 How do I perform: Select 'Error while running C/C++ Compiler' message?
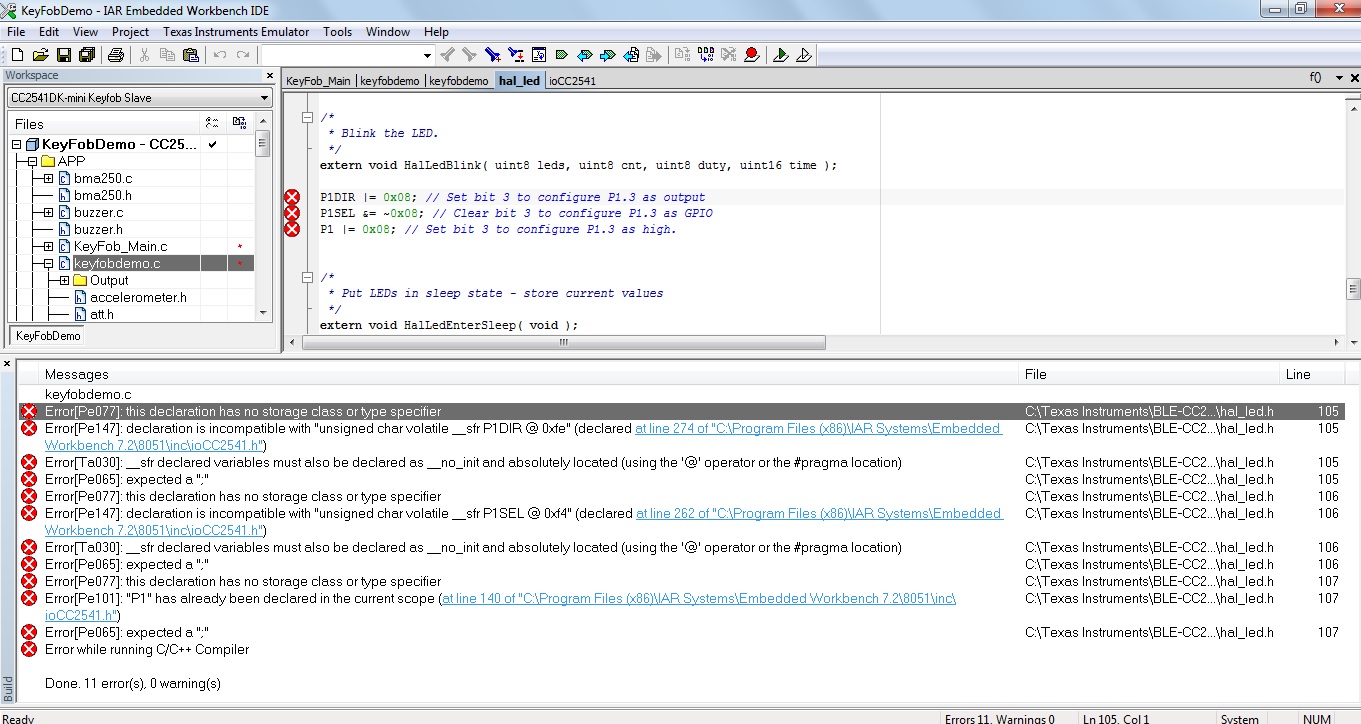[147, 650]
